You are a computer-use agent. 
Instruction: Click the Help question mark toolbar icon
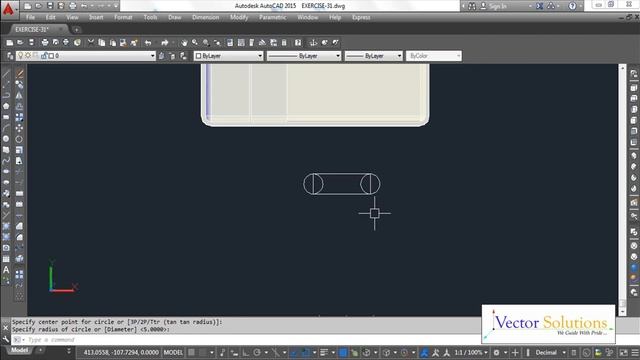pos(298,42)
